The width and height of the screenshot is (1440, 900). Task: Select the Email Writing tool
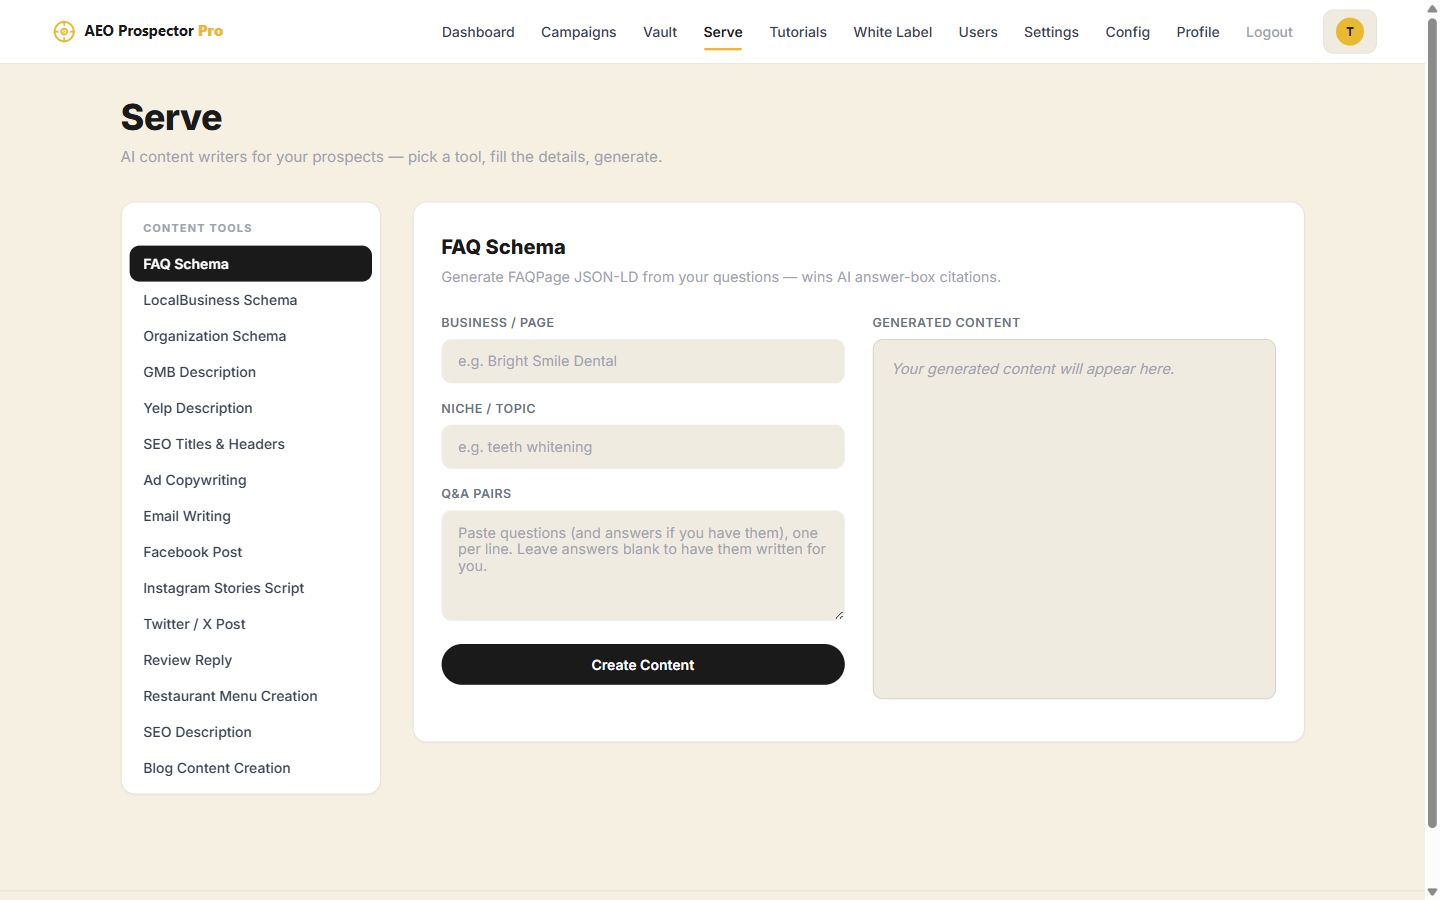251,516
